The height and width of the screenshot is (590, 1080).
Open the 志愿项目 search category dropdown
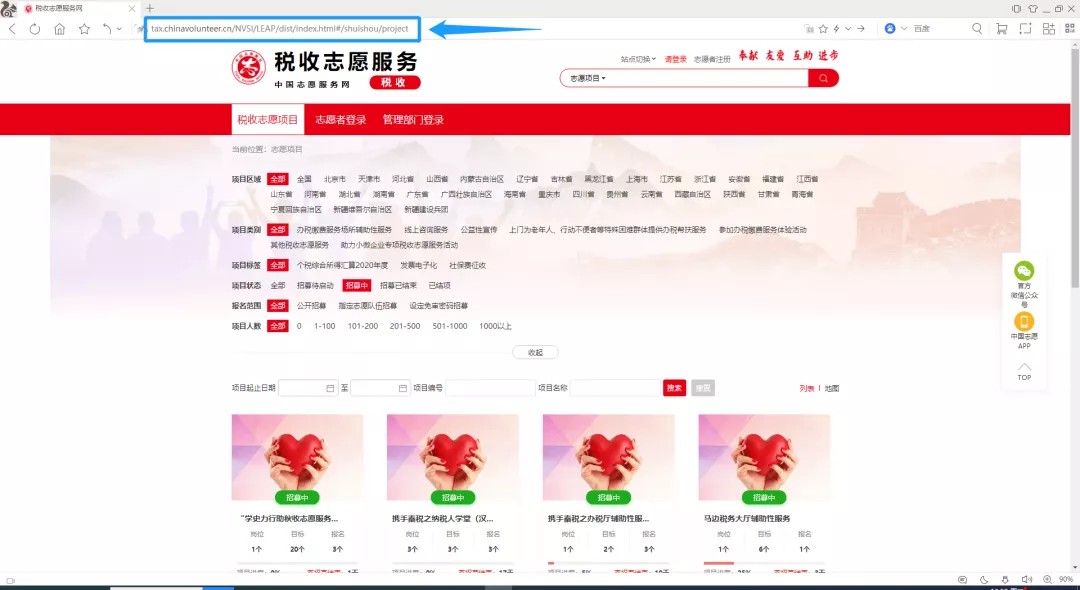click(x=586, y=78)
